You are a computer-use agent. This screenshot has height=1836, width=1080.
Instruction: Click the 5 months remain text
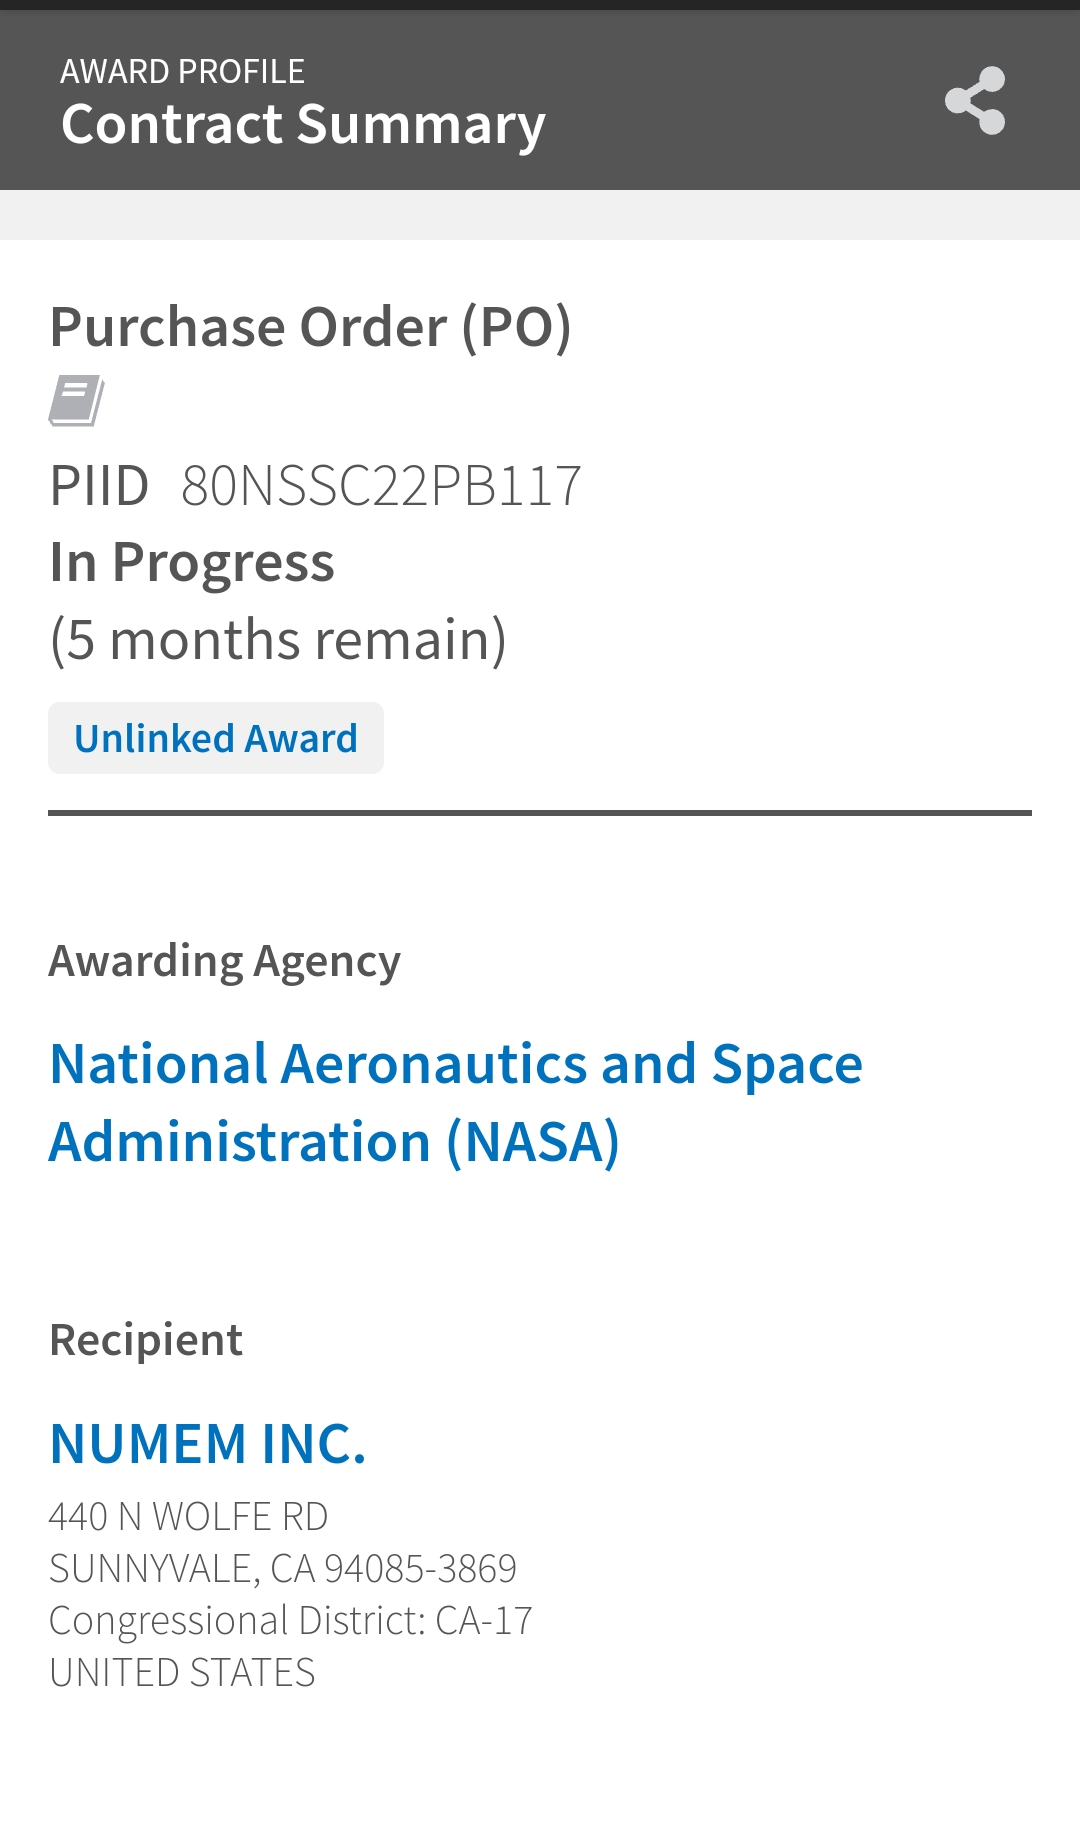click(x=278, y=640)
